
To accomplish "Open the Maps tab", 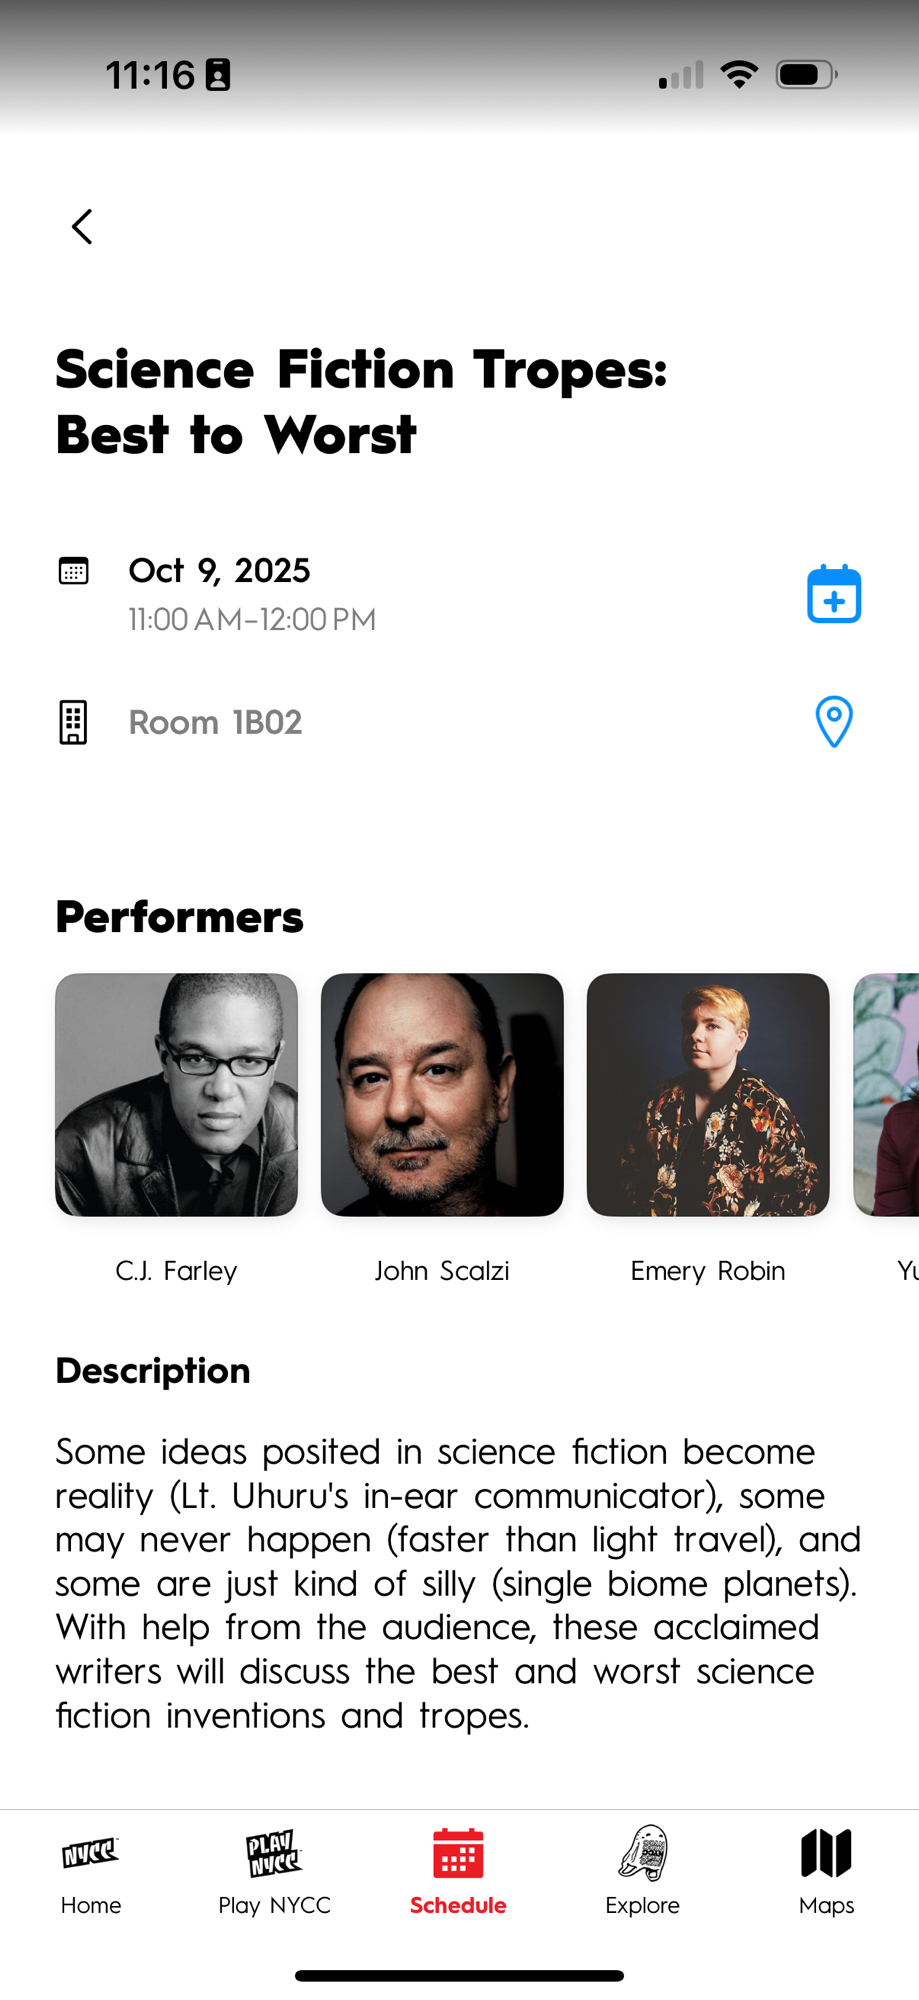I will pyautogui.click(x=826, y=1871).
